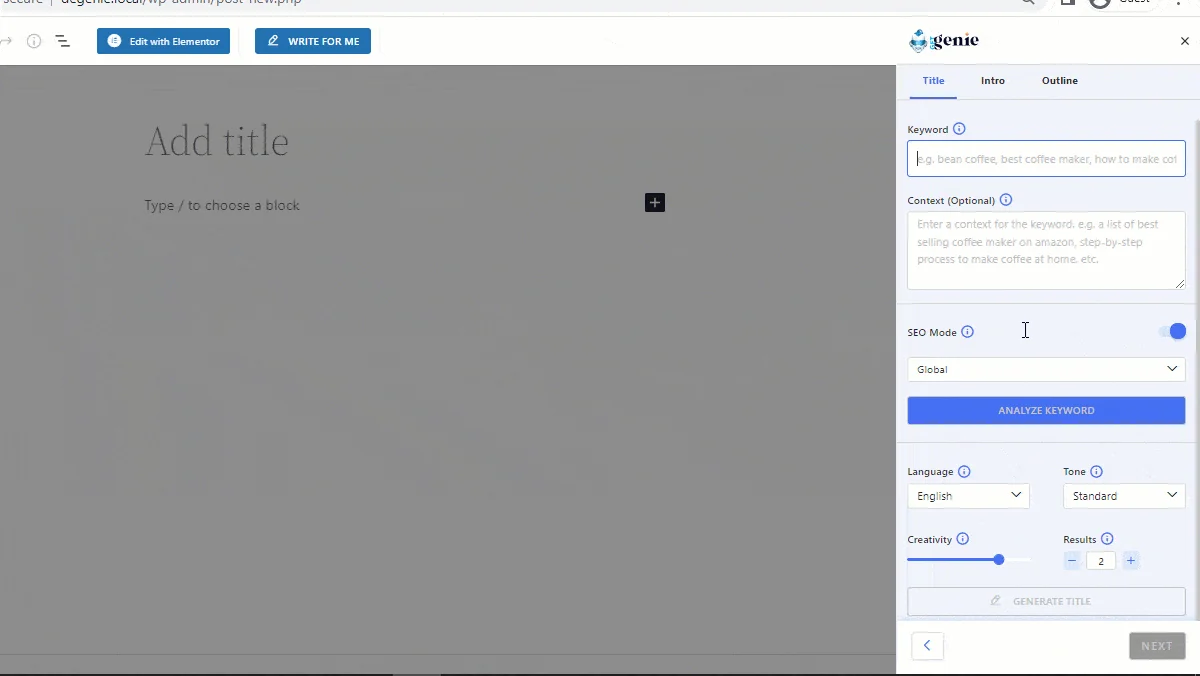Click the Keyword info icon
This screenshot has width=1200, height=676.
coord(959,129)
